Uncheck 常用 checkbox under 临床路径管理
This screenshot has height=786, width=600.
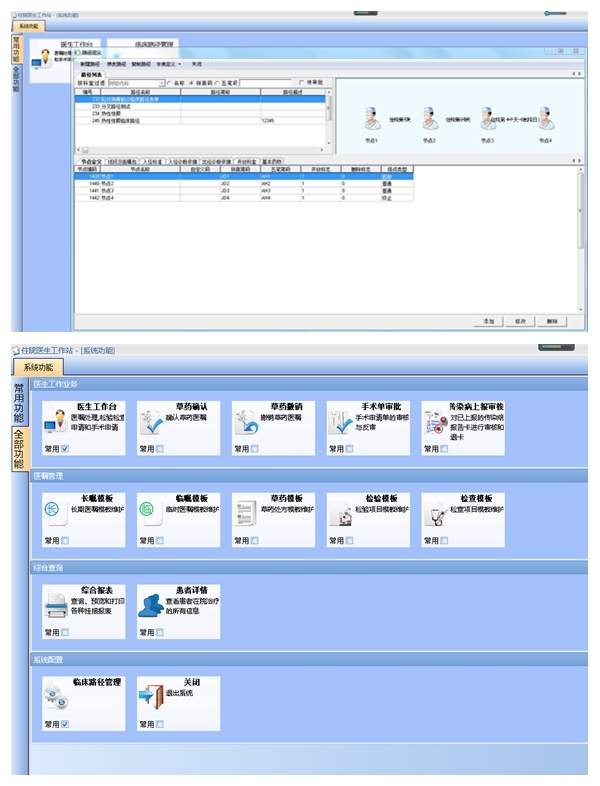pyautogui.click(x=65, y=724)
